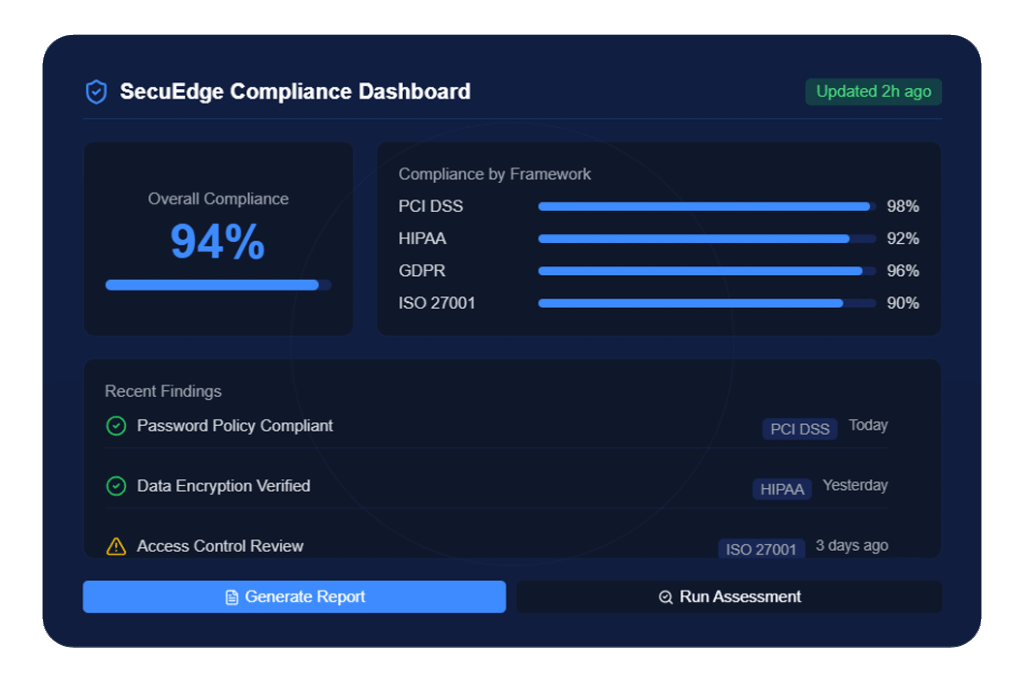Click the GDPR 96% progress bar

[x=706, y=271]
